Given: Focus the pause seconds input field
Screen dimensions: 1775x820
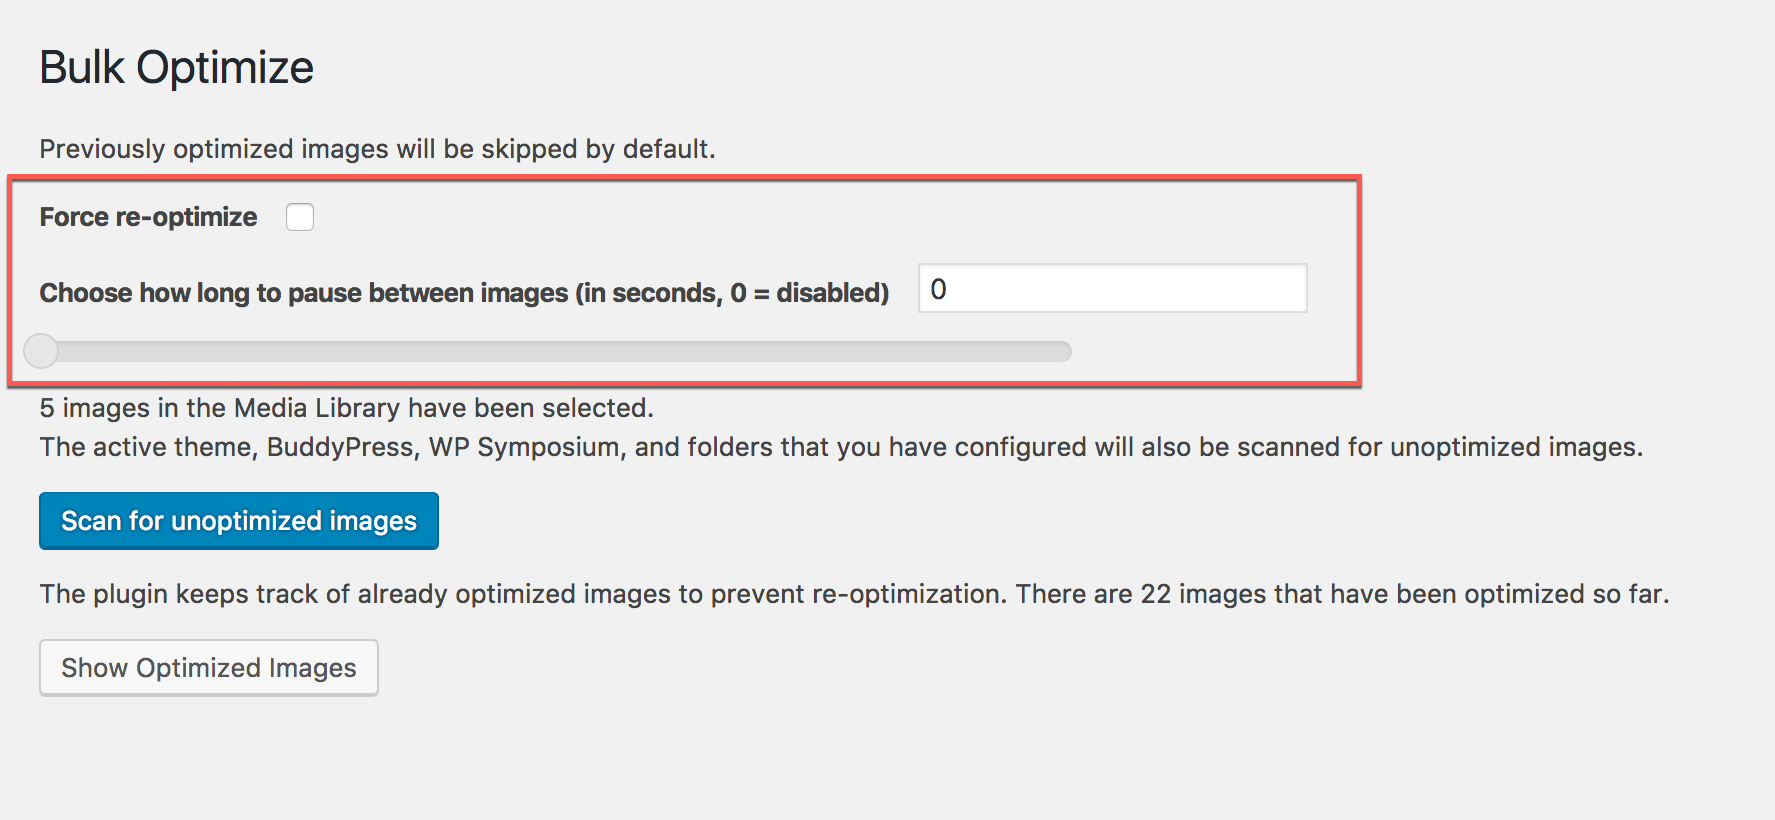Looking at the screenshot, I should point(1112,289).
